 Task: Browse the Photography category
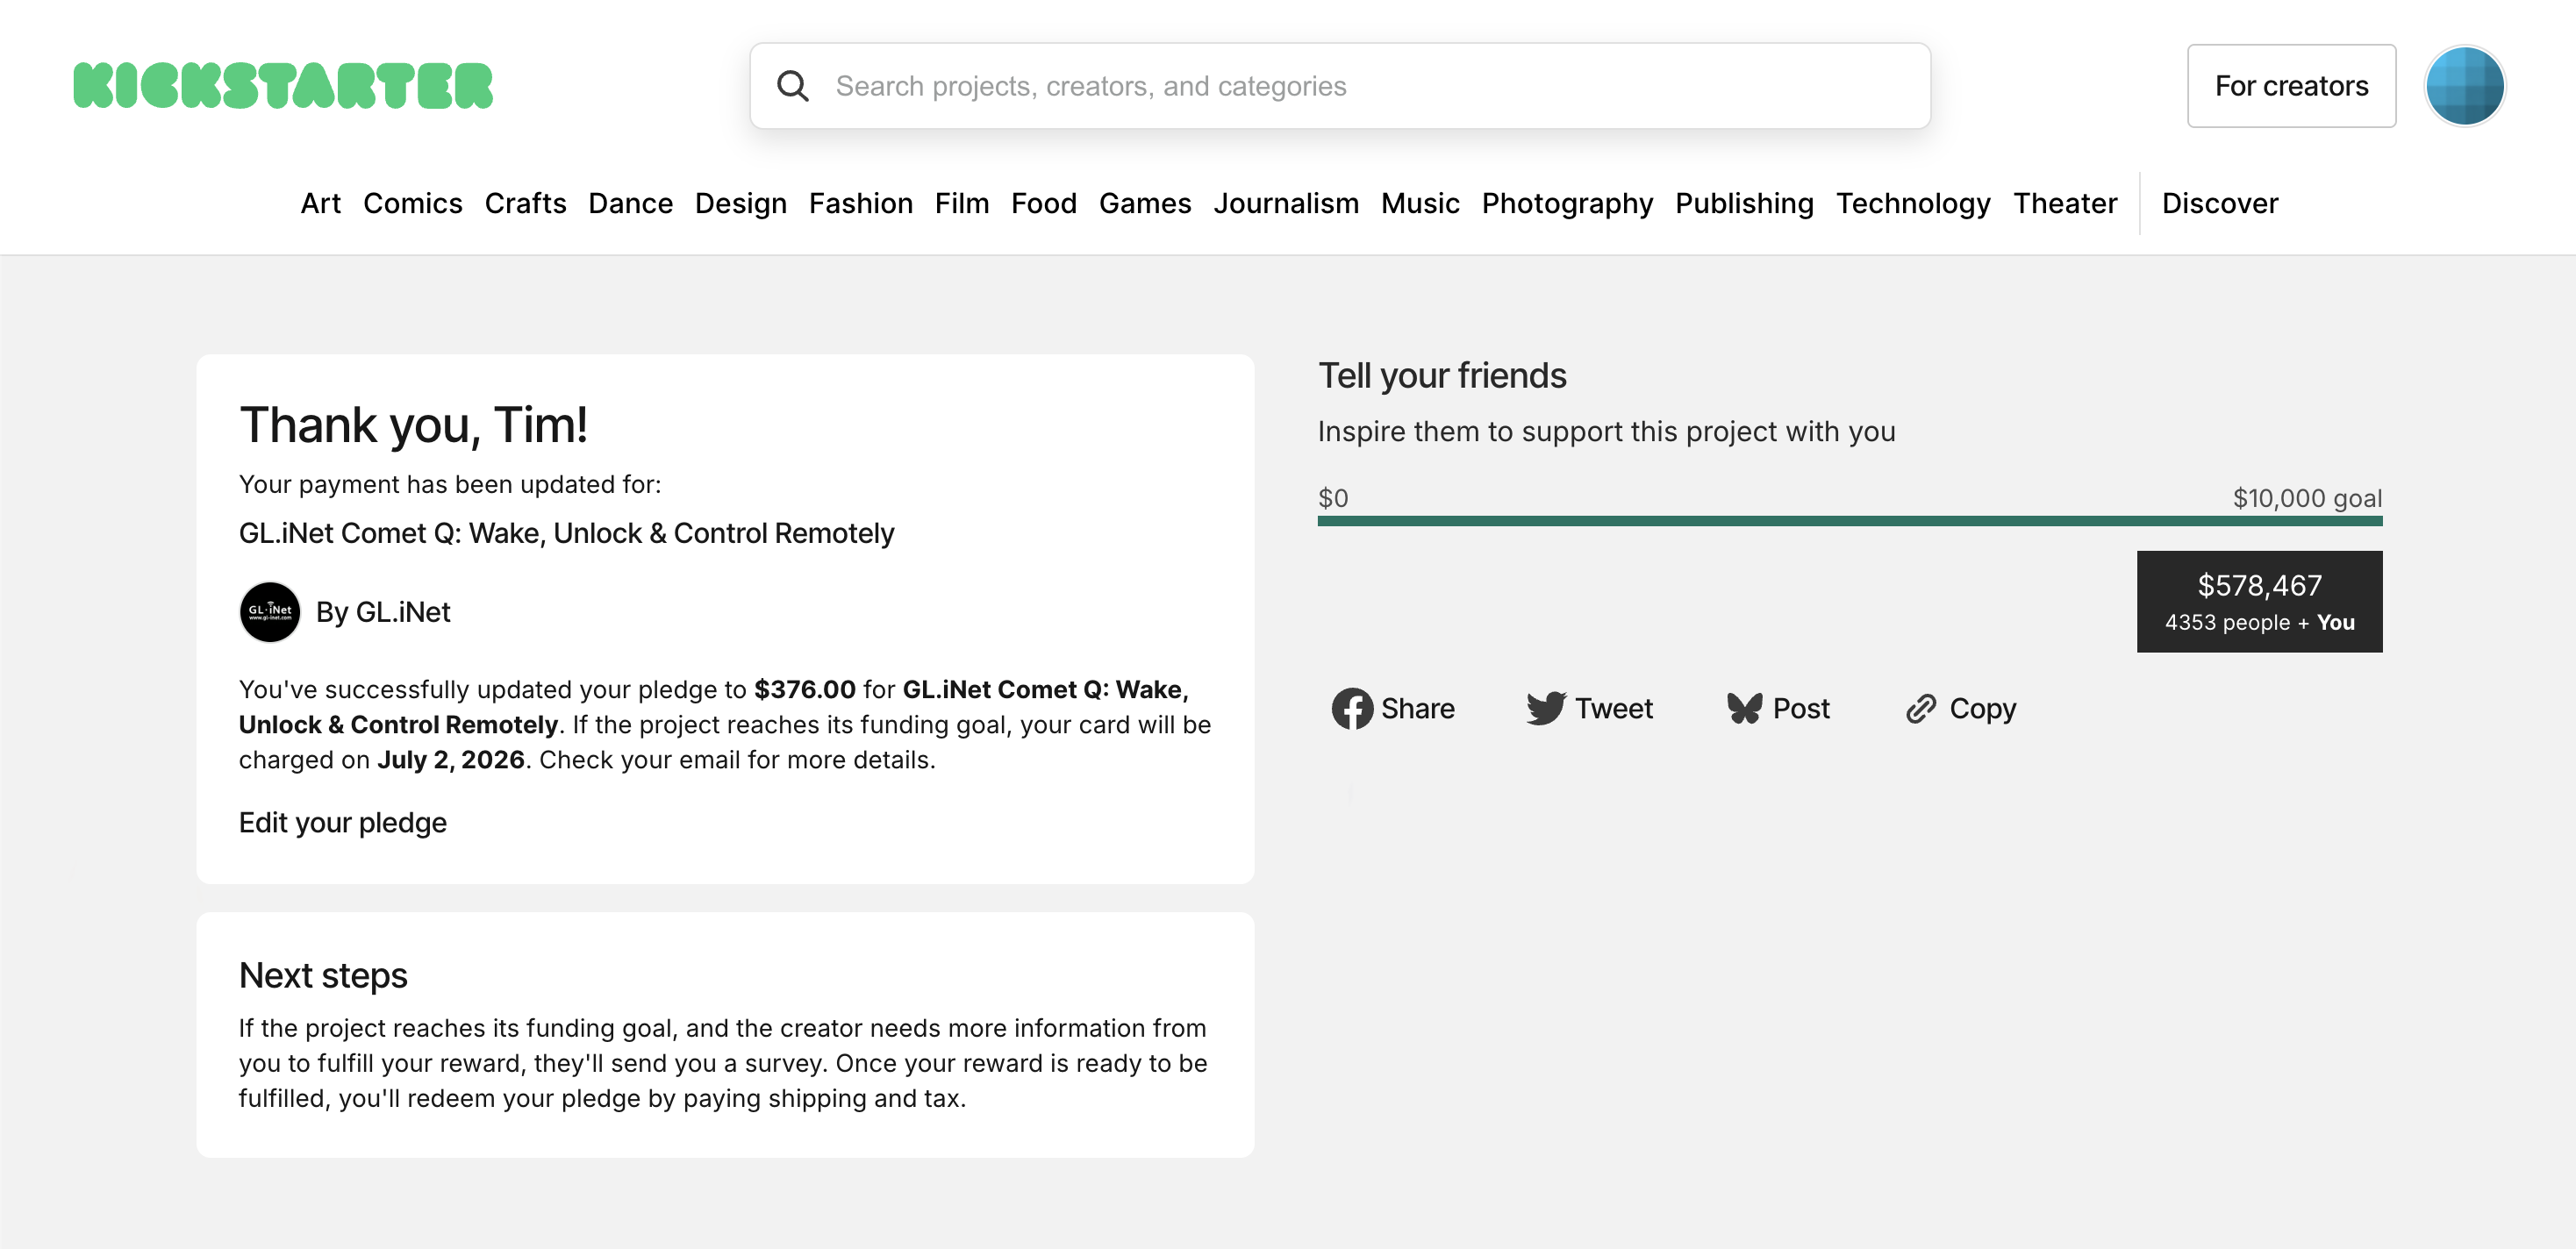1567,204
